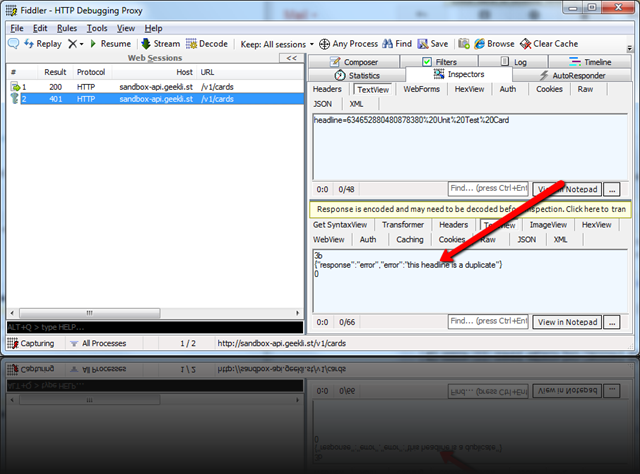This screenshot has width=640, height=474.
Task: Open the Remove sessions dropdown arrow
Action: pyautogui.click(x=82, y=44)
